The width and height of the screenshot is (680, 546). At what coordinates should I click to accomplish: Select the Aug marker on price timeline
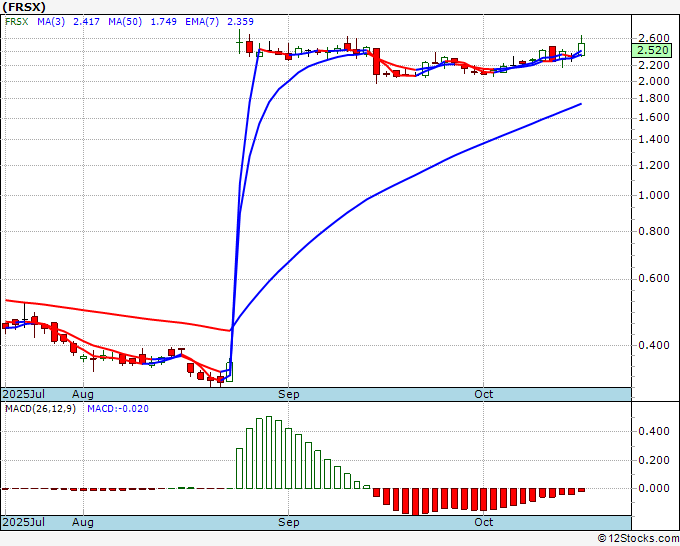tap(83, 394)
